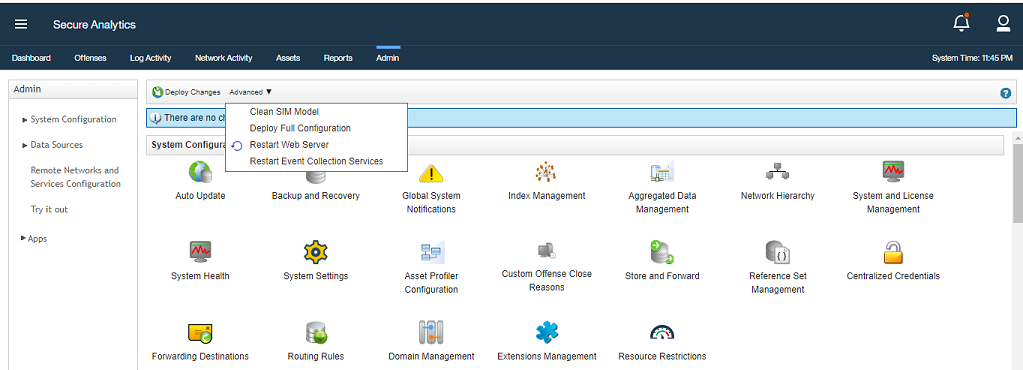
Task: Open Centralized Credentials padlock icon
Action: 893,252
